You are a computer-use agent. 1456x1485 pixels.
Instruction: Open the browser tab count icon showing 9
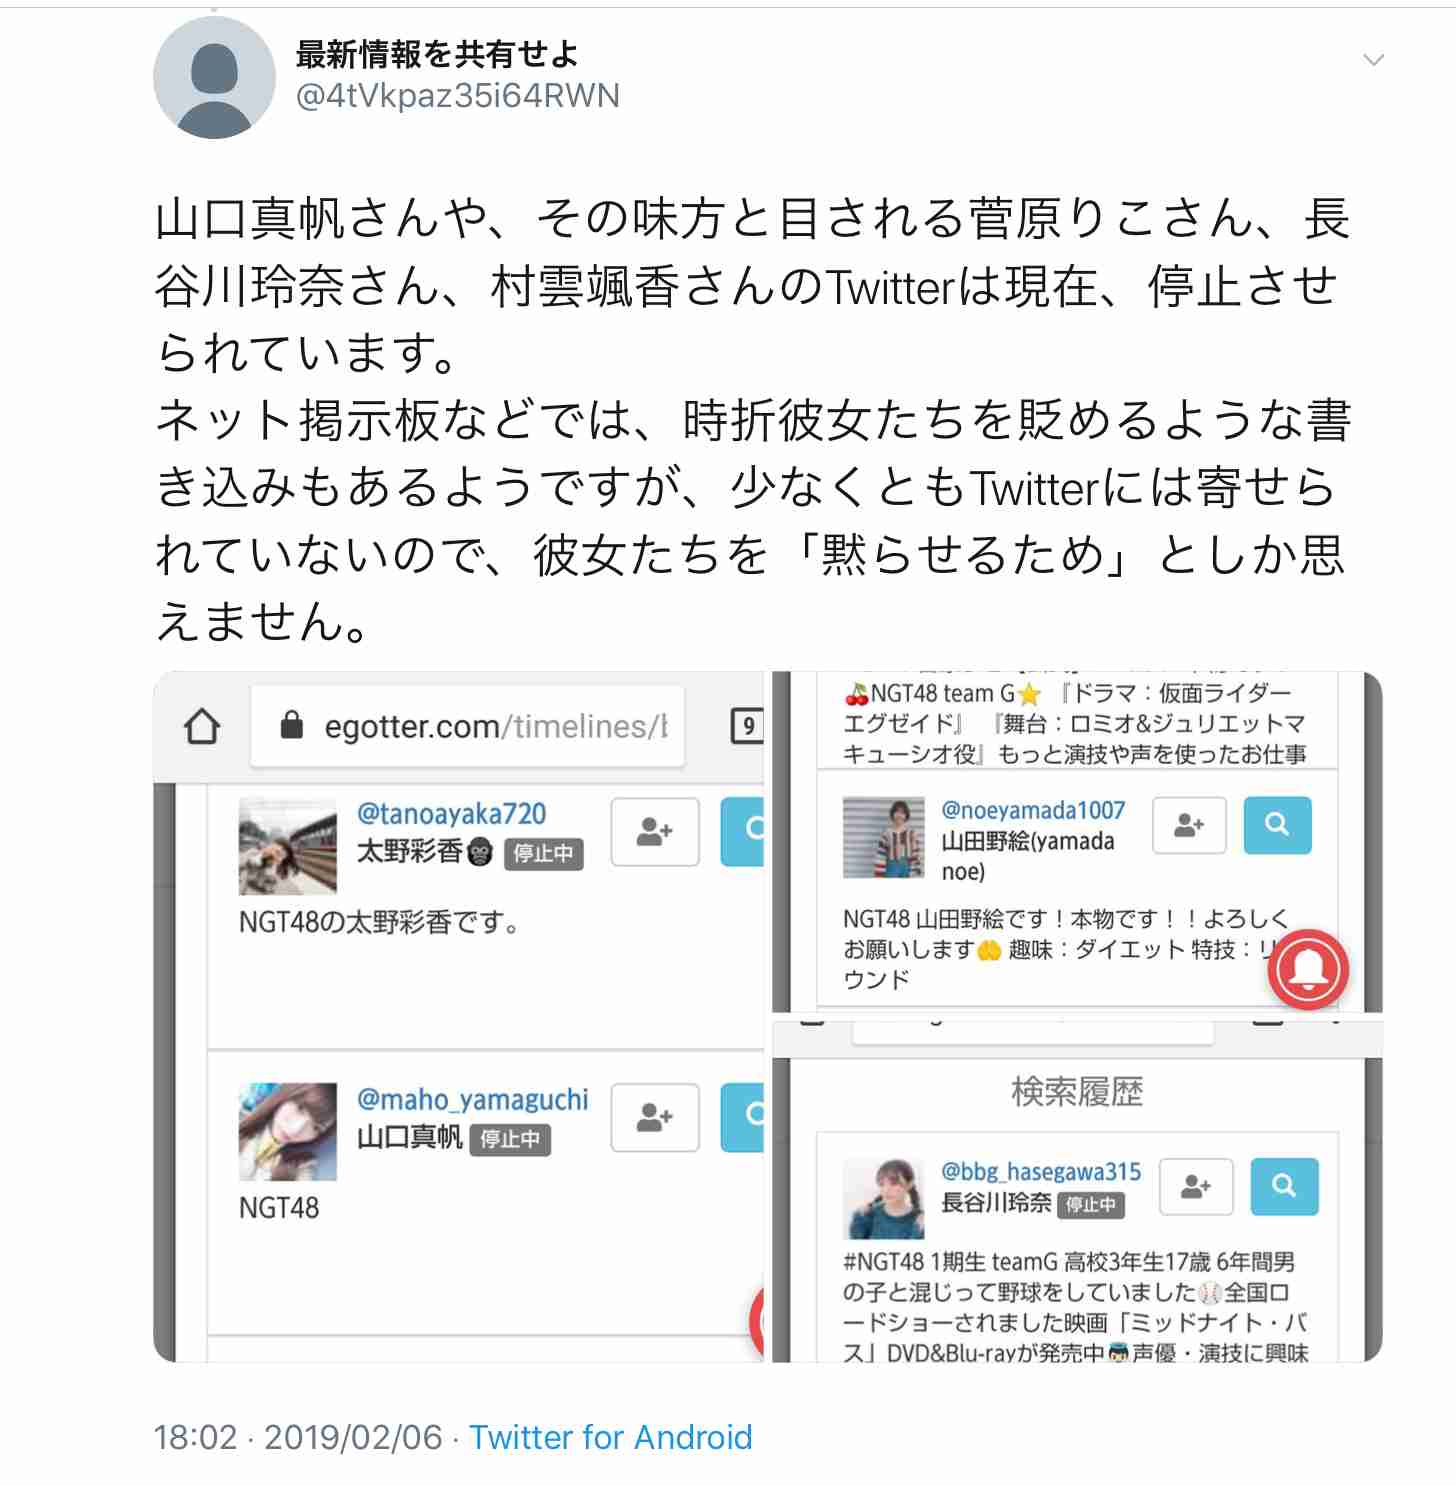point(747,726)
